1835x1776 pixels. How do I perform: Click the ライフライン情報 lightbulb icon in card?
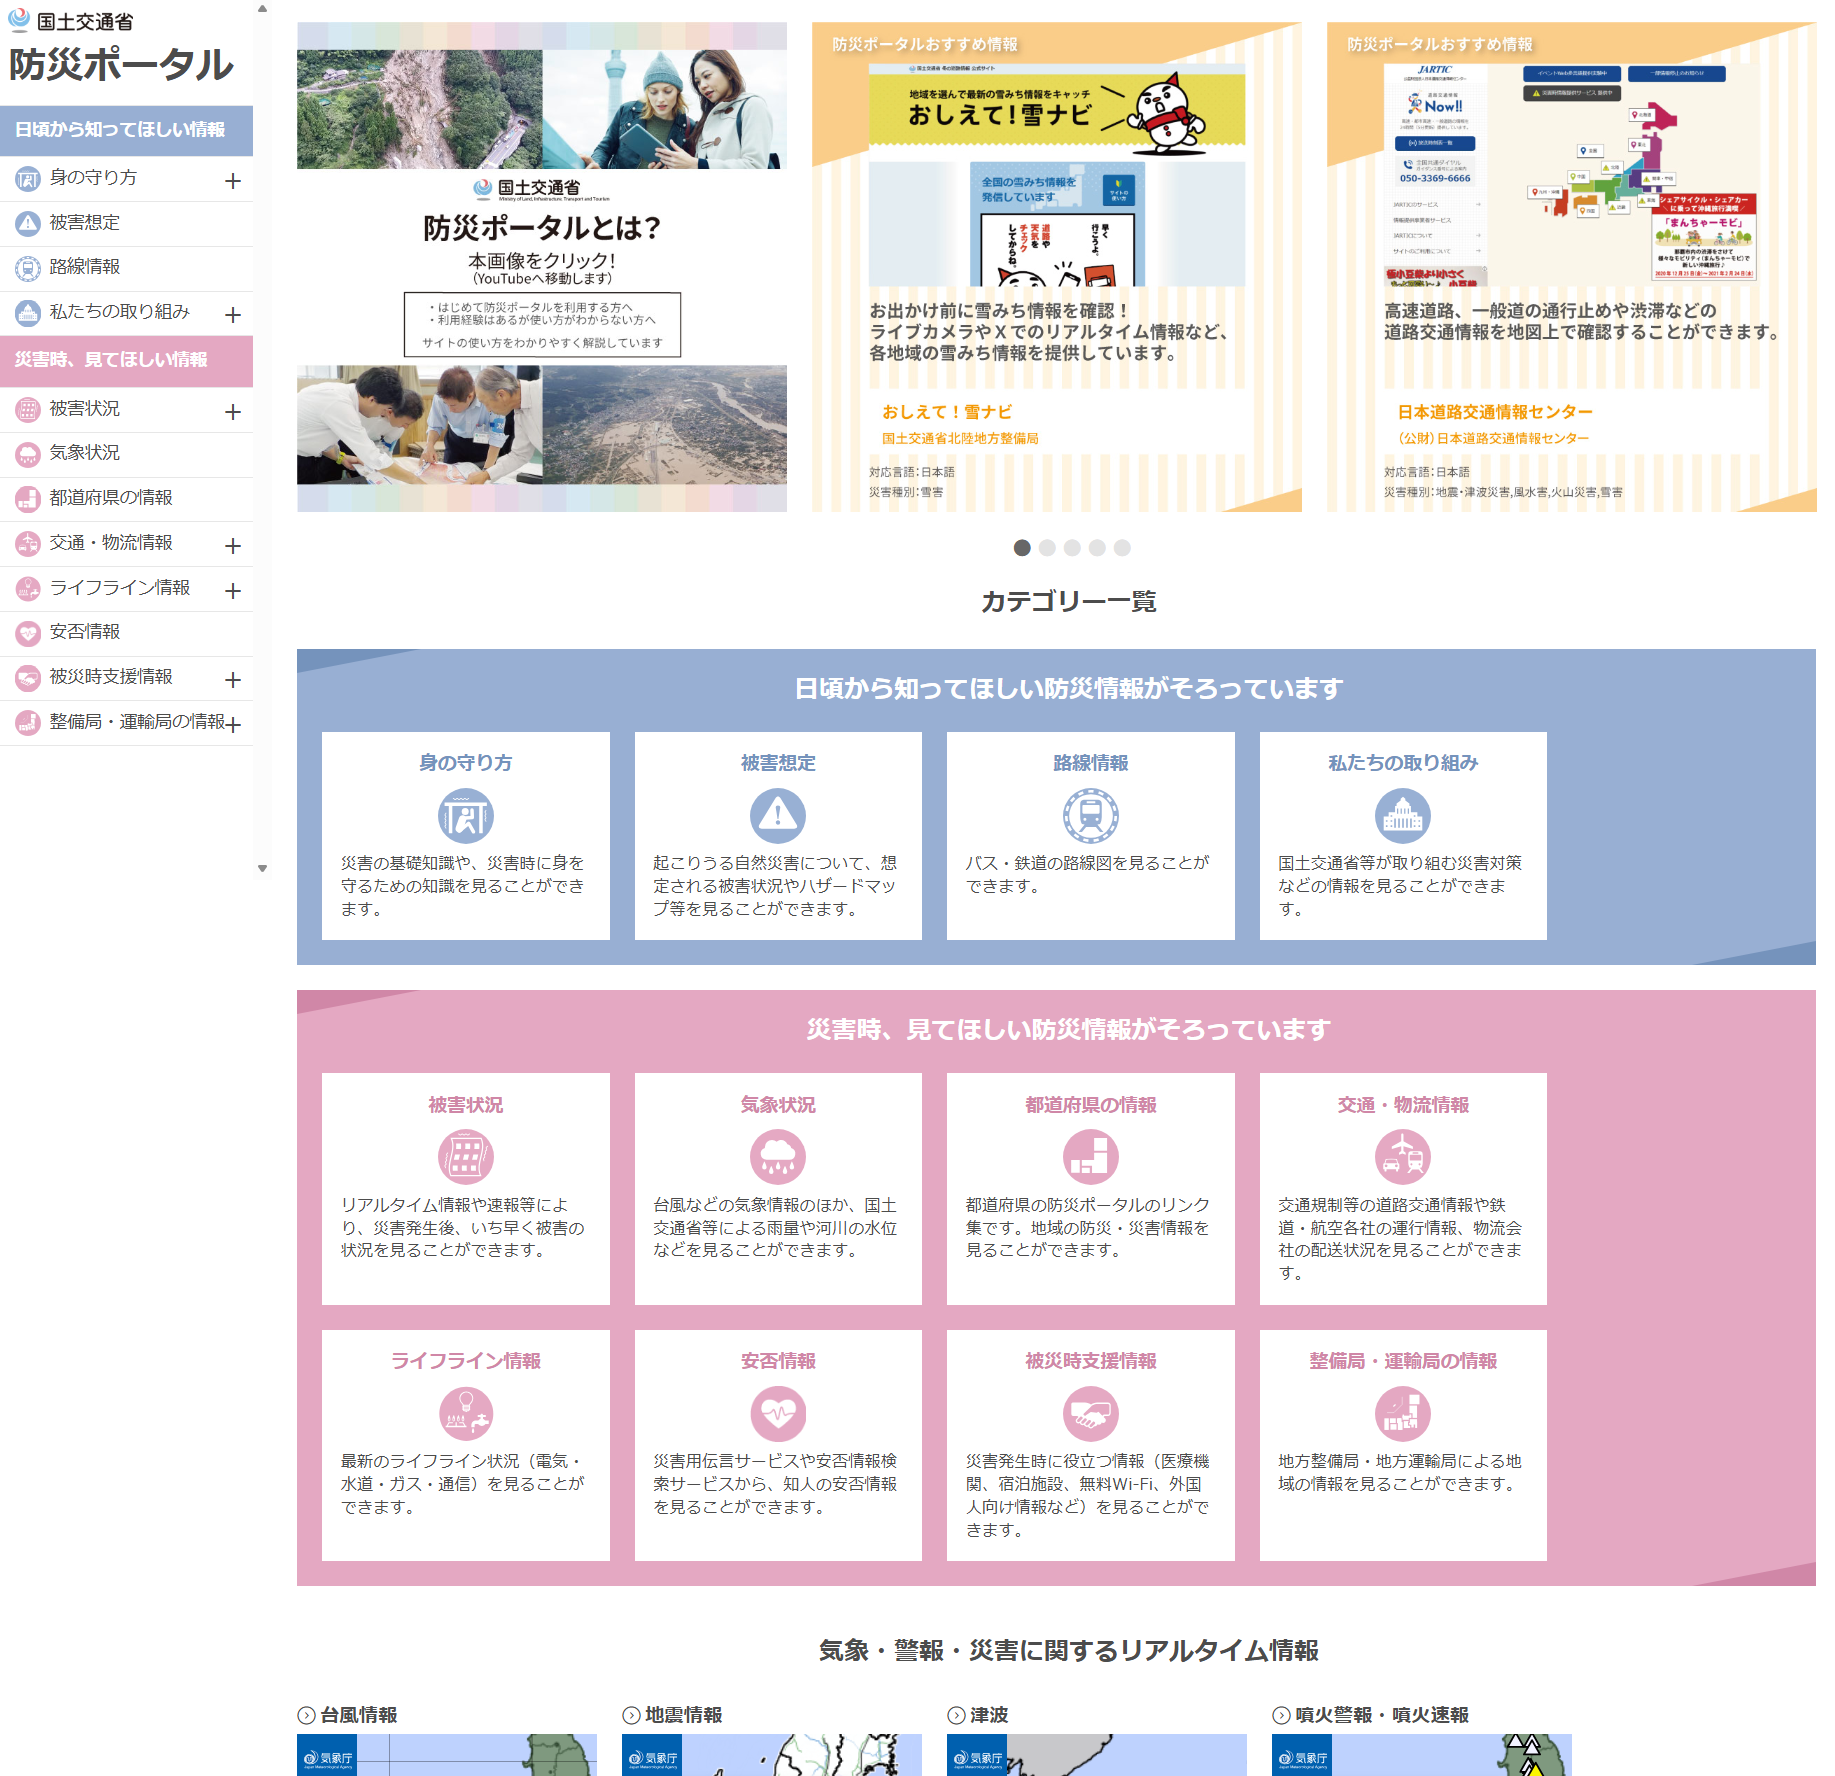click(465, 1413)
